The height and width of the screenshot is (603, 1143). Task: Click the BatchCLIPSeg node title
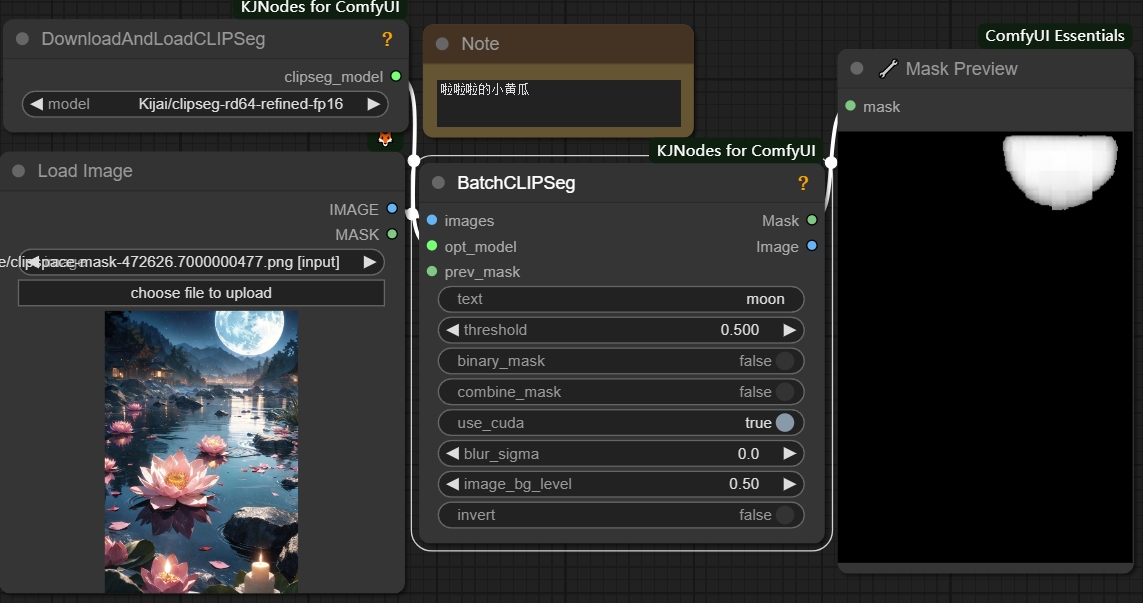tap(516, 183)
